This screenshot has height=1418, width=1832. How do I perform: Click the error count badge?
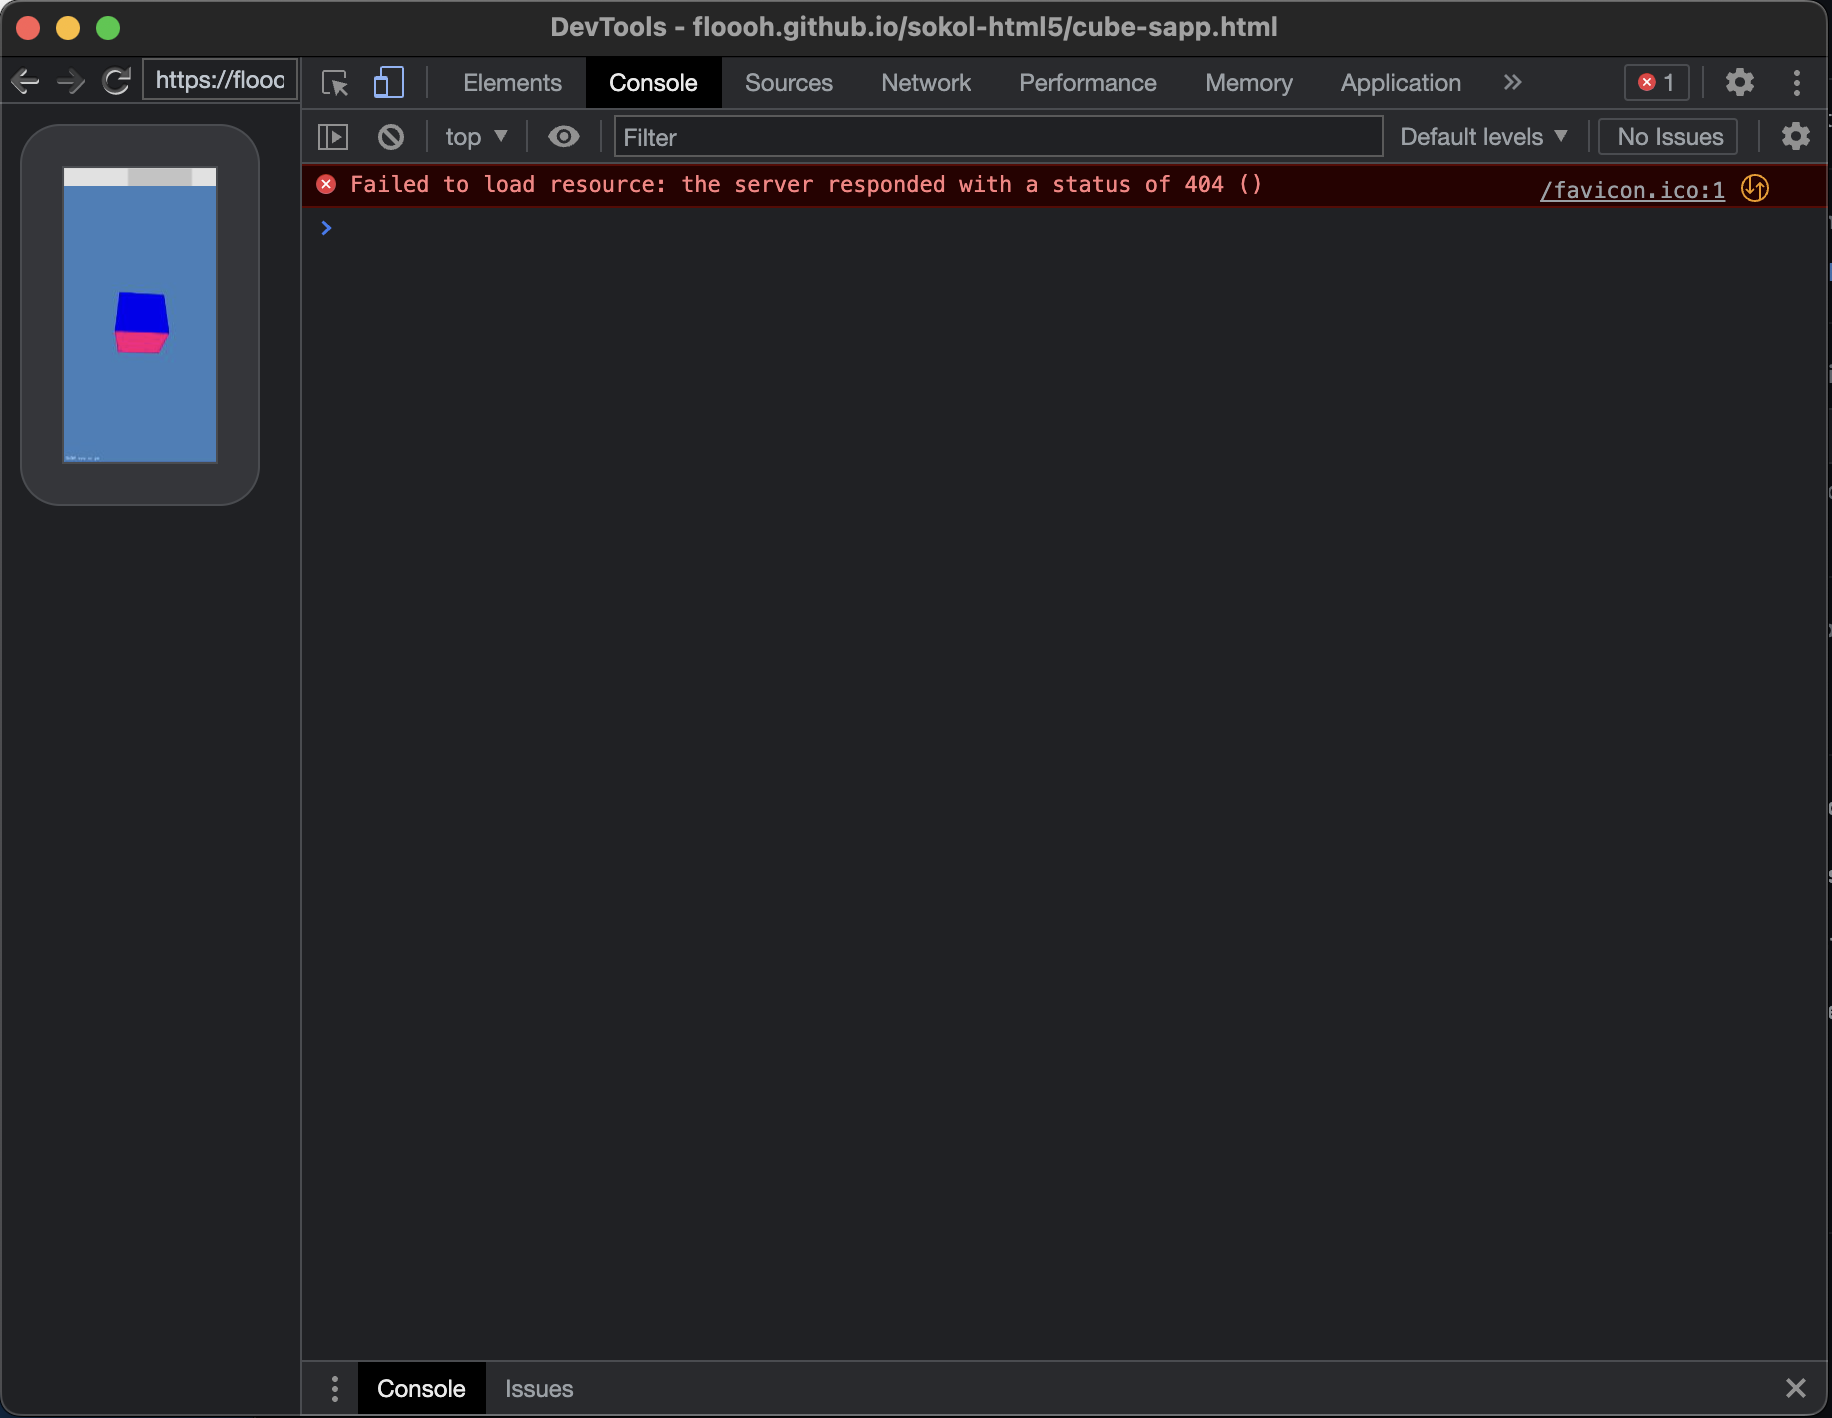[1655, 83]
